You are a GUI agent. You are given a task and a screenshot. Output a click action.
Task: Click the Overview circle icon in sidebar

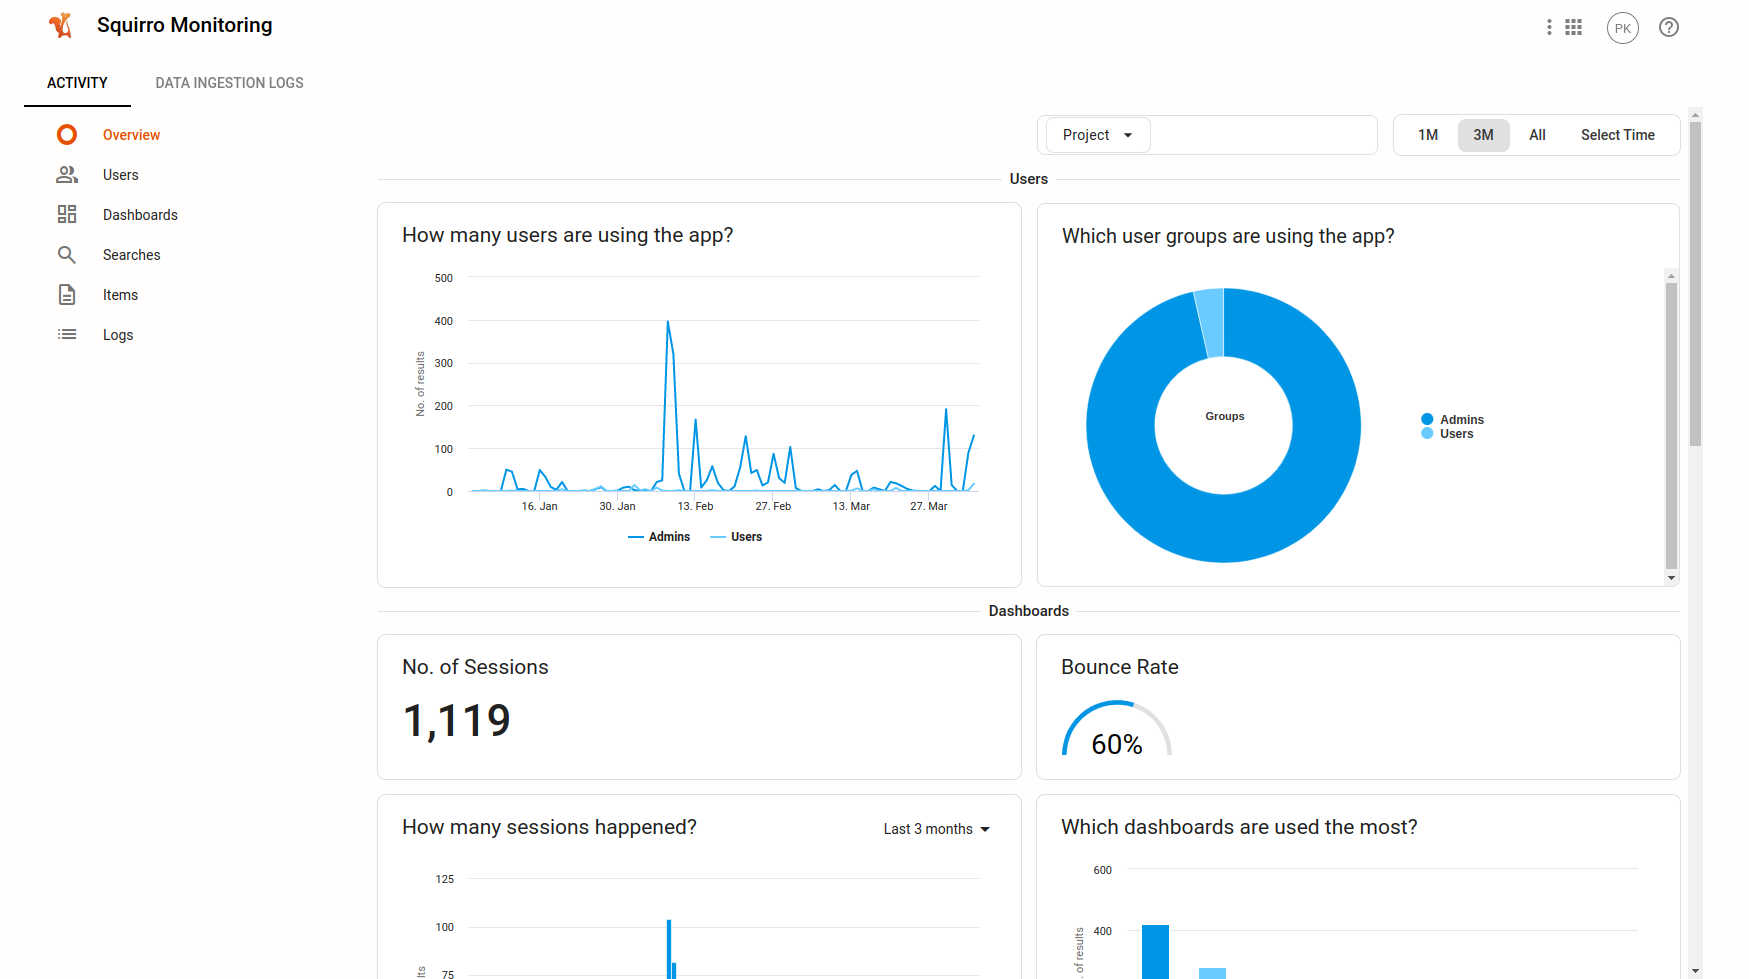[67, 134]
